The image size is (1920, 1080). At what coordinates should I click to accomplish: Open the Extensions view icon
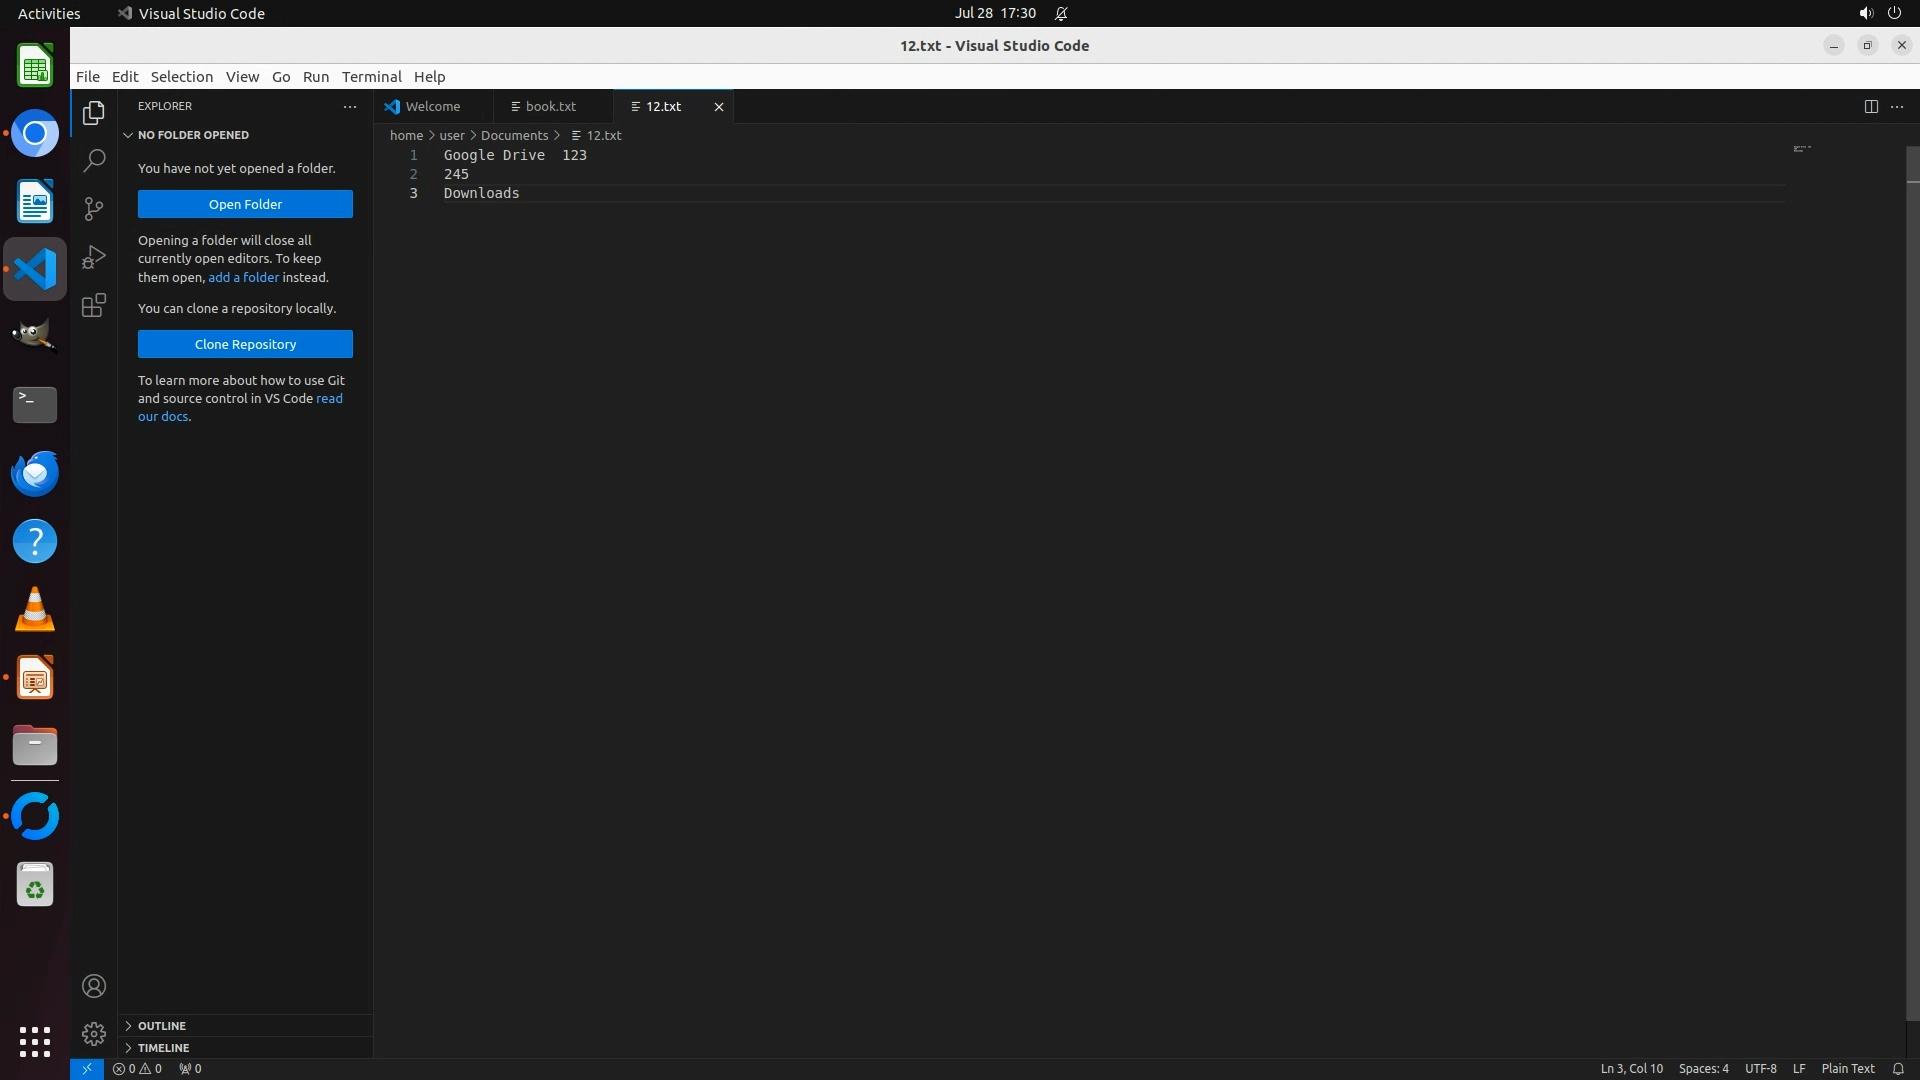coord(94,305)
